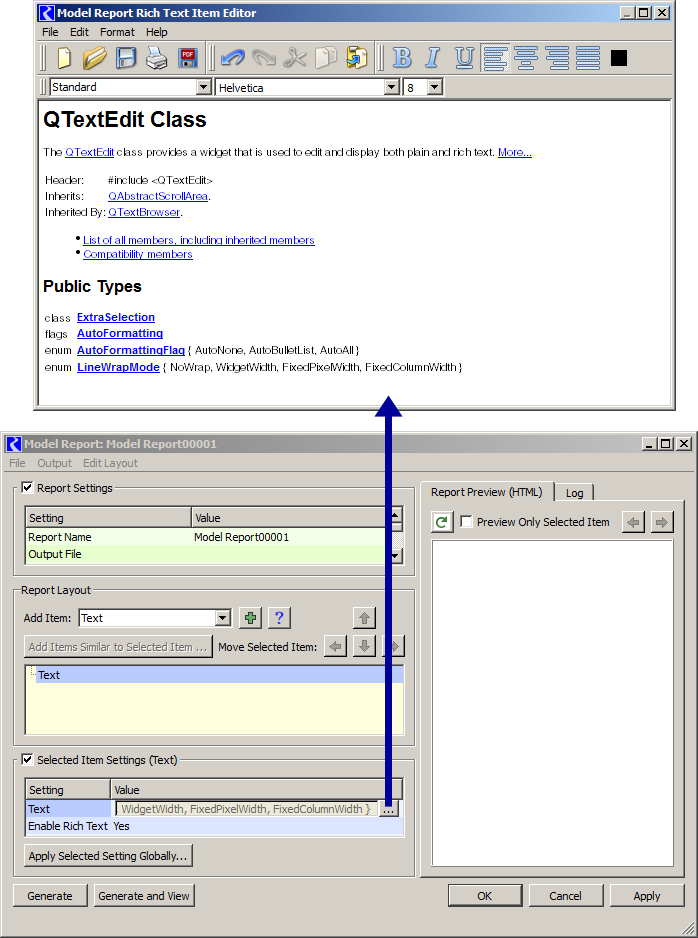The image size is (698, 938).
Task: Align text right
Action: point(557,58)
